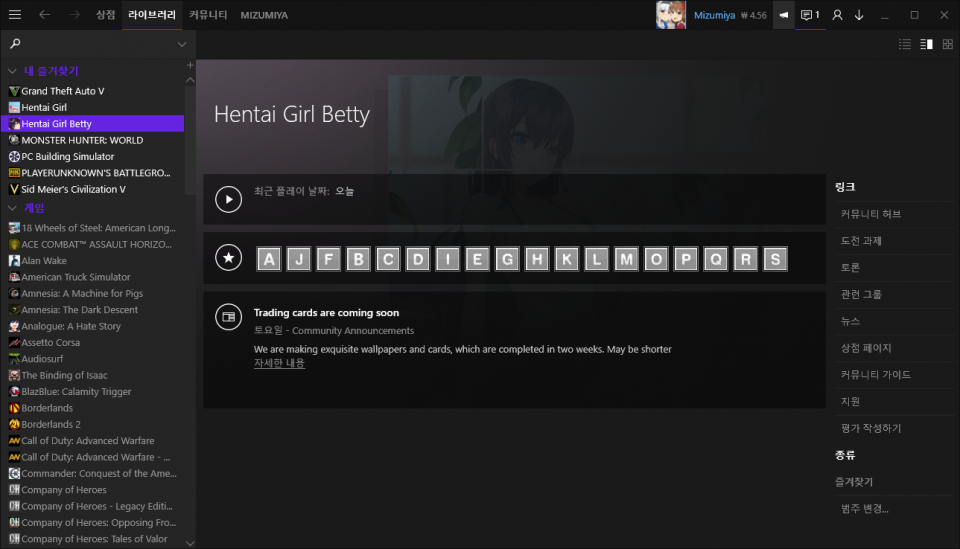
Task: Click the achievement tile M
Action: point(626,259)
